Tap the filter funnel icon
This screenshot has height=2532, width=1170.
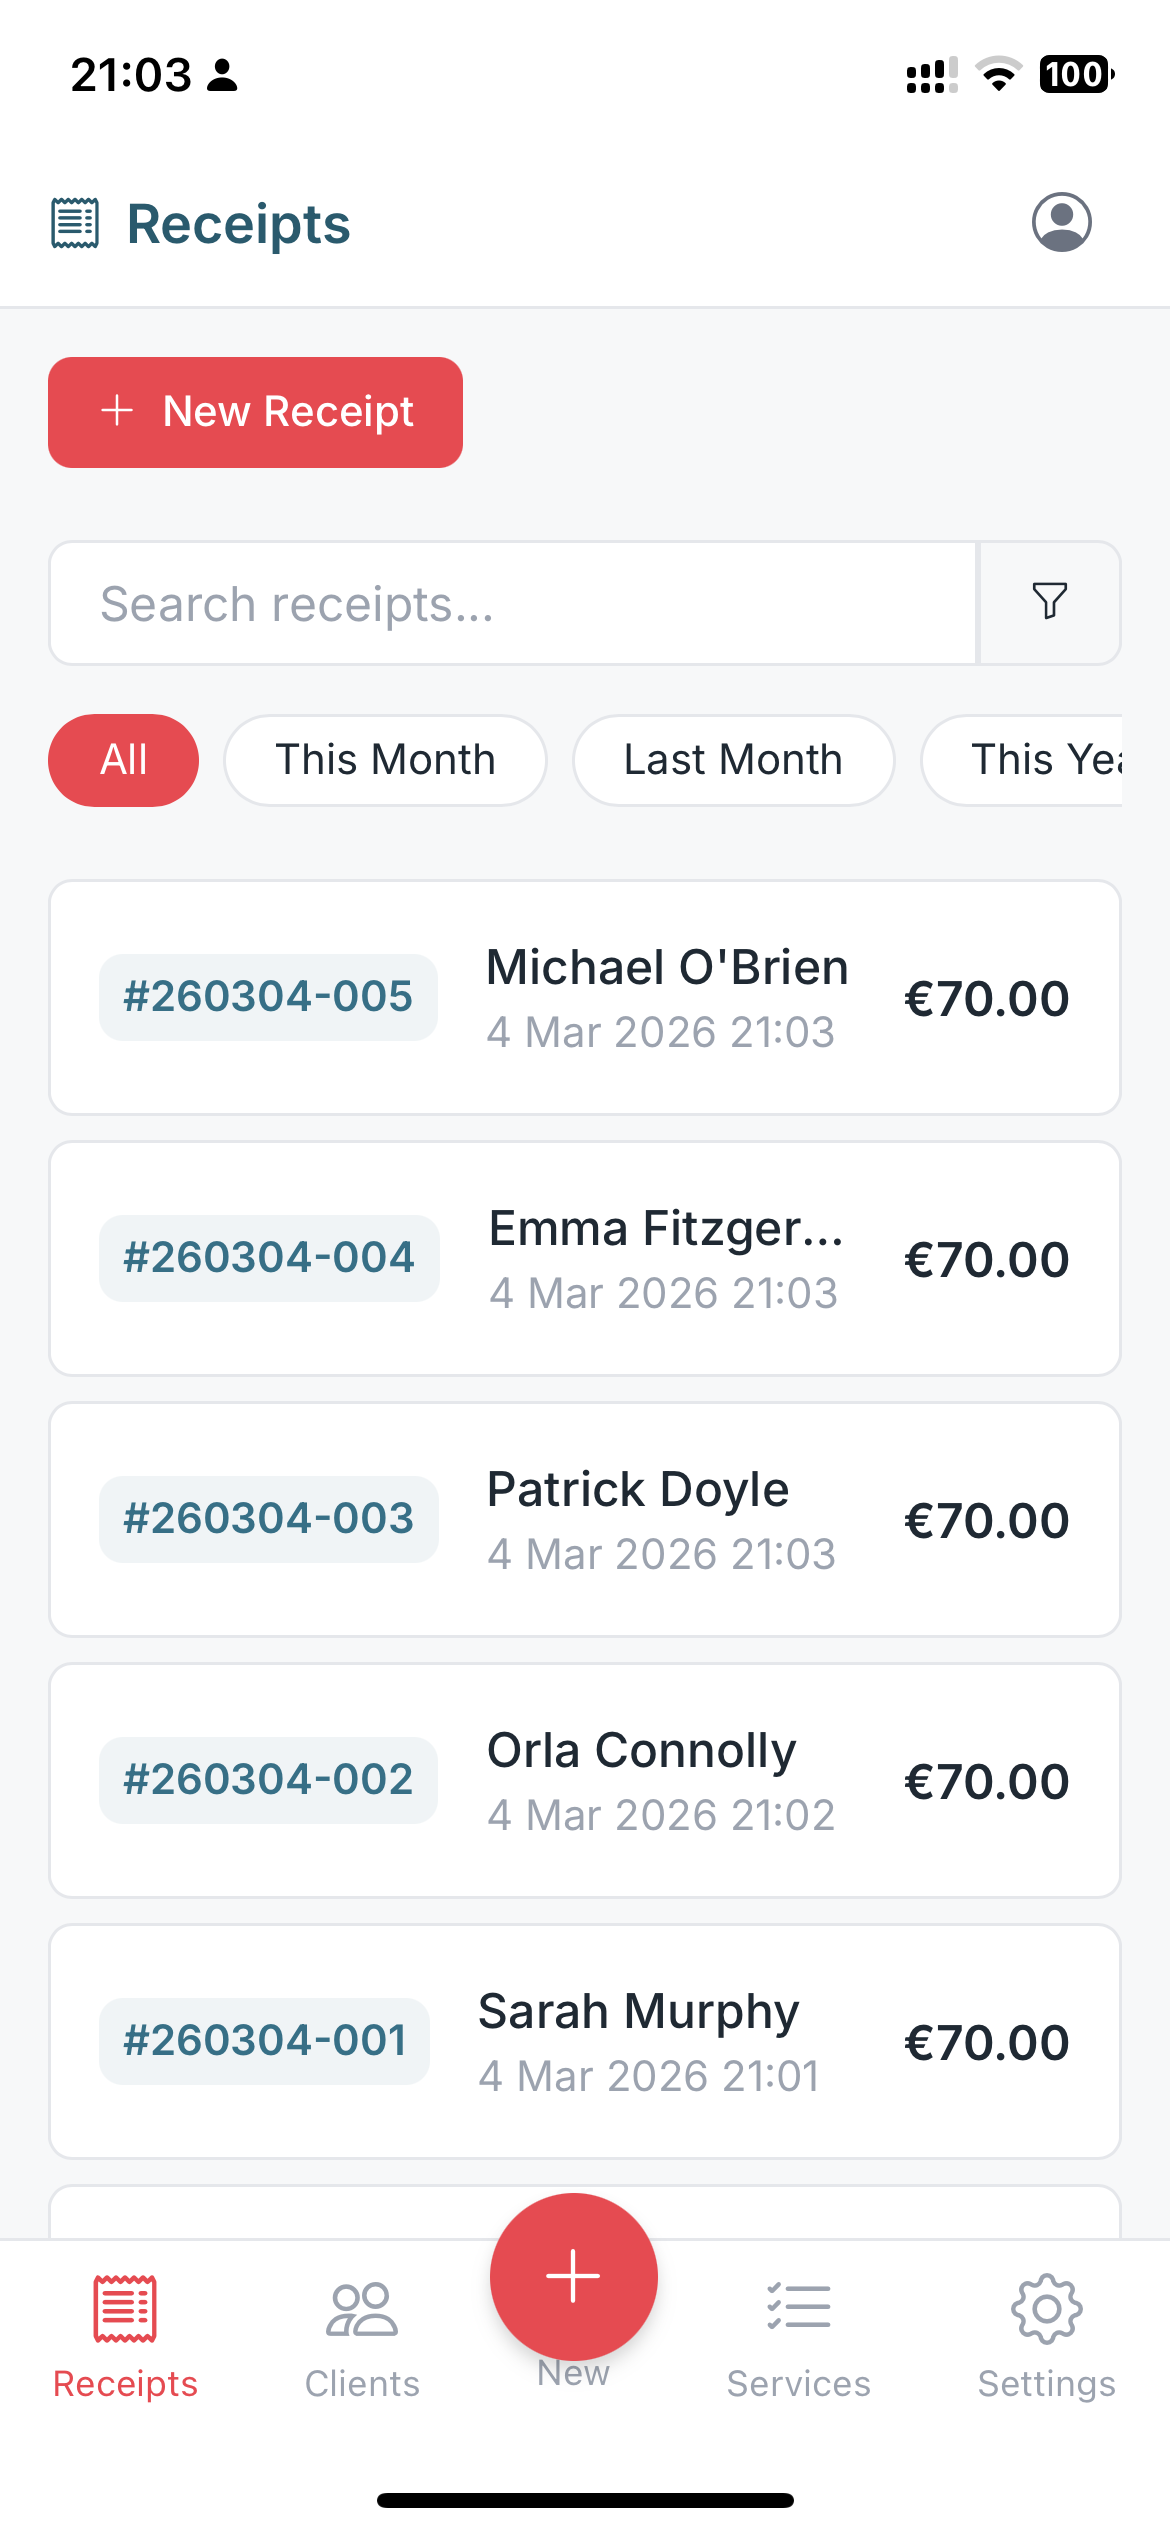click(1049, 602)
